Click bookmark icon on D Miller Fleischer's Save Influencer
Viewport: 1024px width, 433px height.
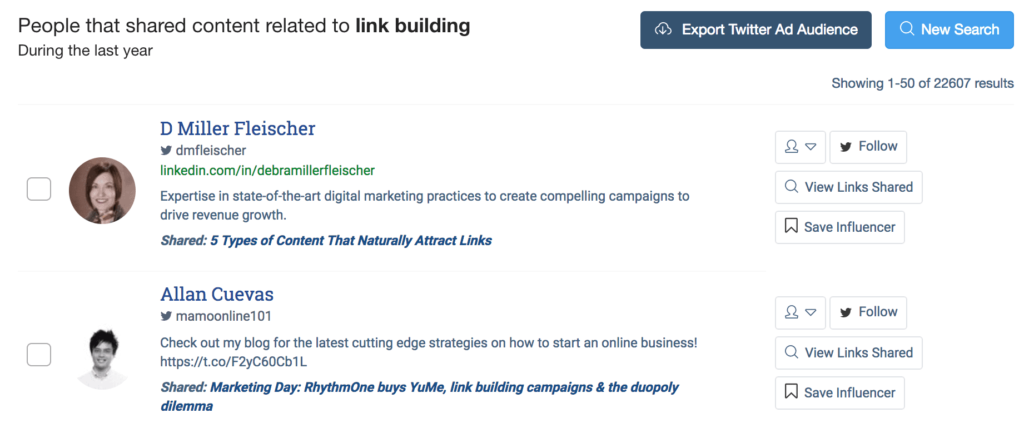[x=790, y=227]
